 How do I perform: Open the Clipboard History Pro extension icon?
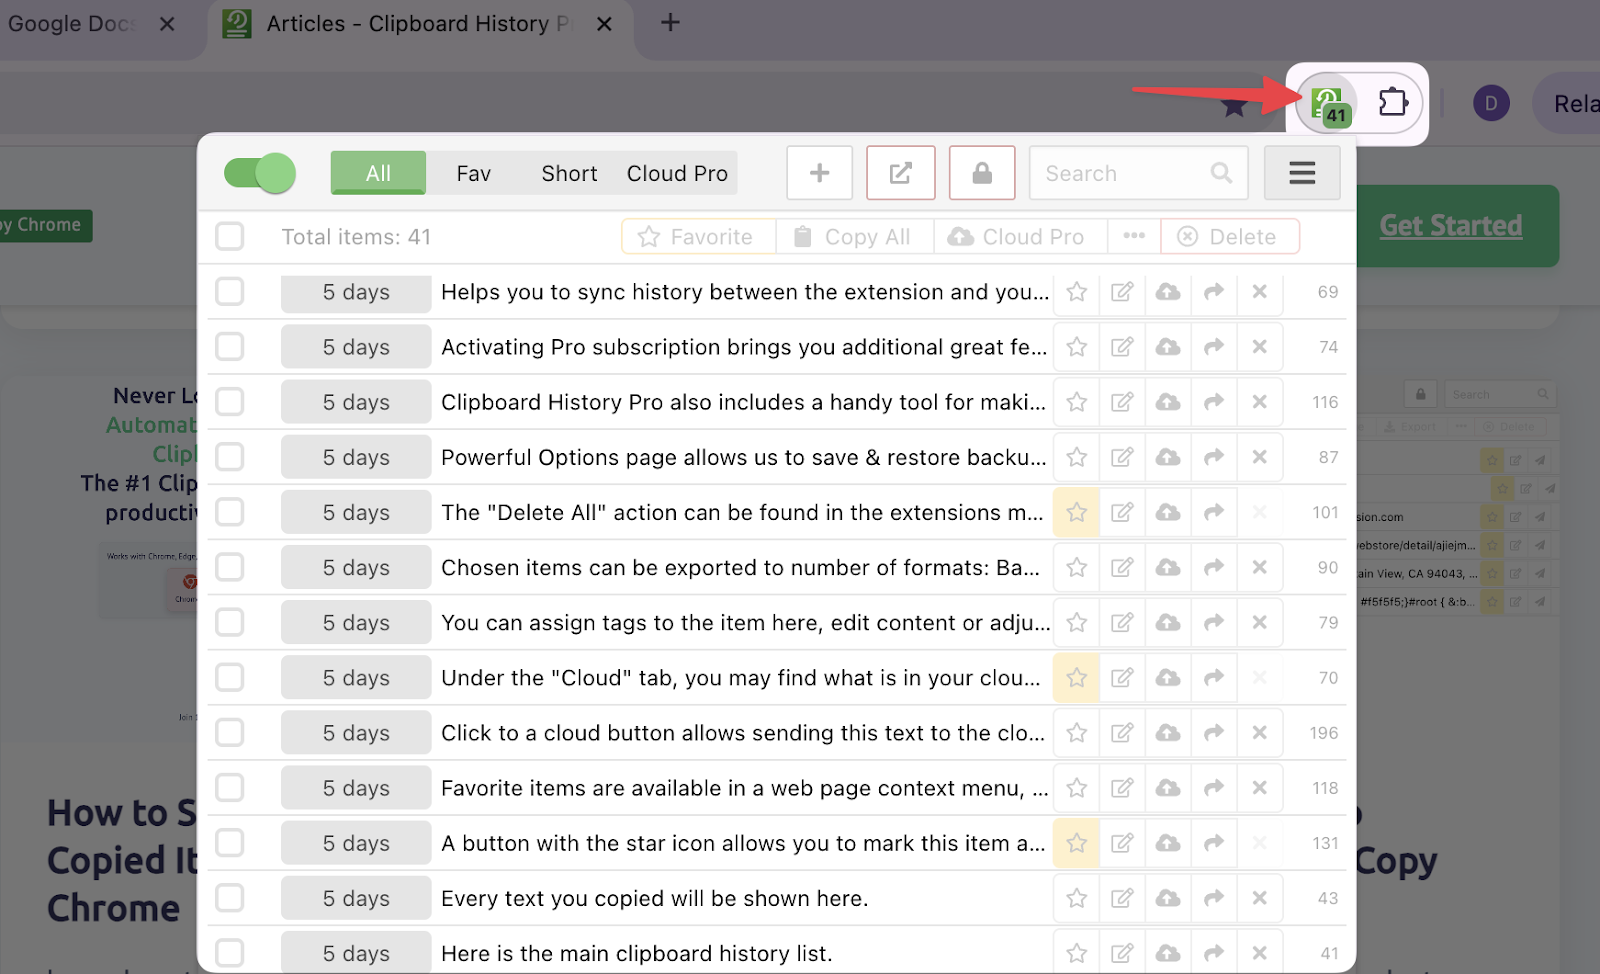(1328, 104)
